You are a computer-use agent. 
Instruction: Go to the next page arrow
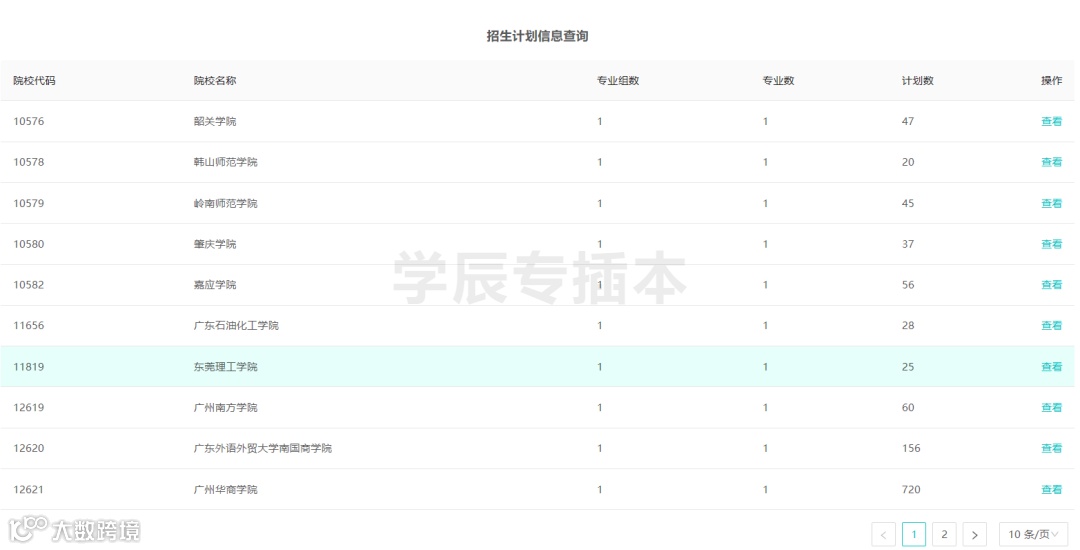point(975,534)
